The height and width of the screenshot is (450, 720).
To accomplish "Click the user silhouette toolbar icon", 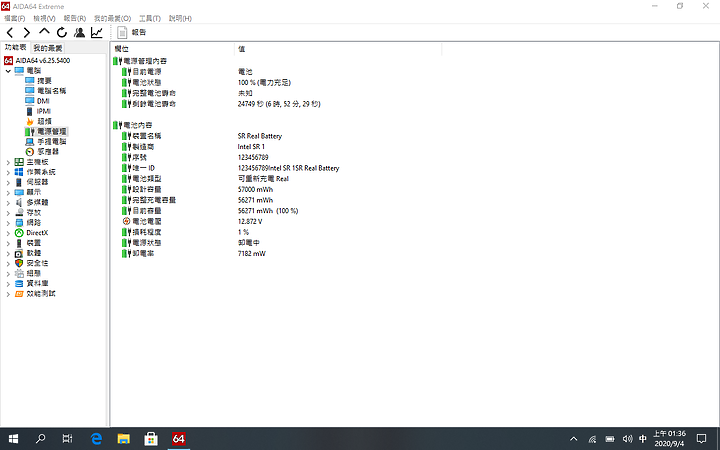I will pos(79,33).
